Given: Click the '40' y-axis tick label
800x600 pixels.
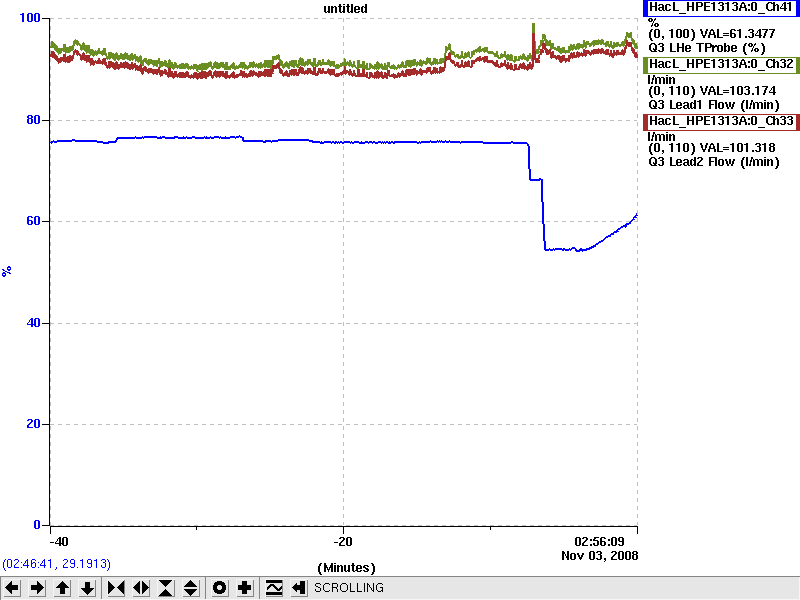Looking at the screenshot, I should point(33,323).
